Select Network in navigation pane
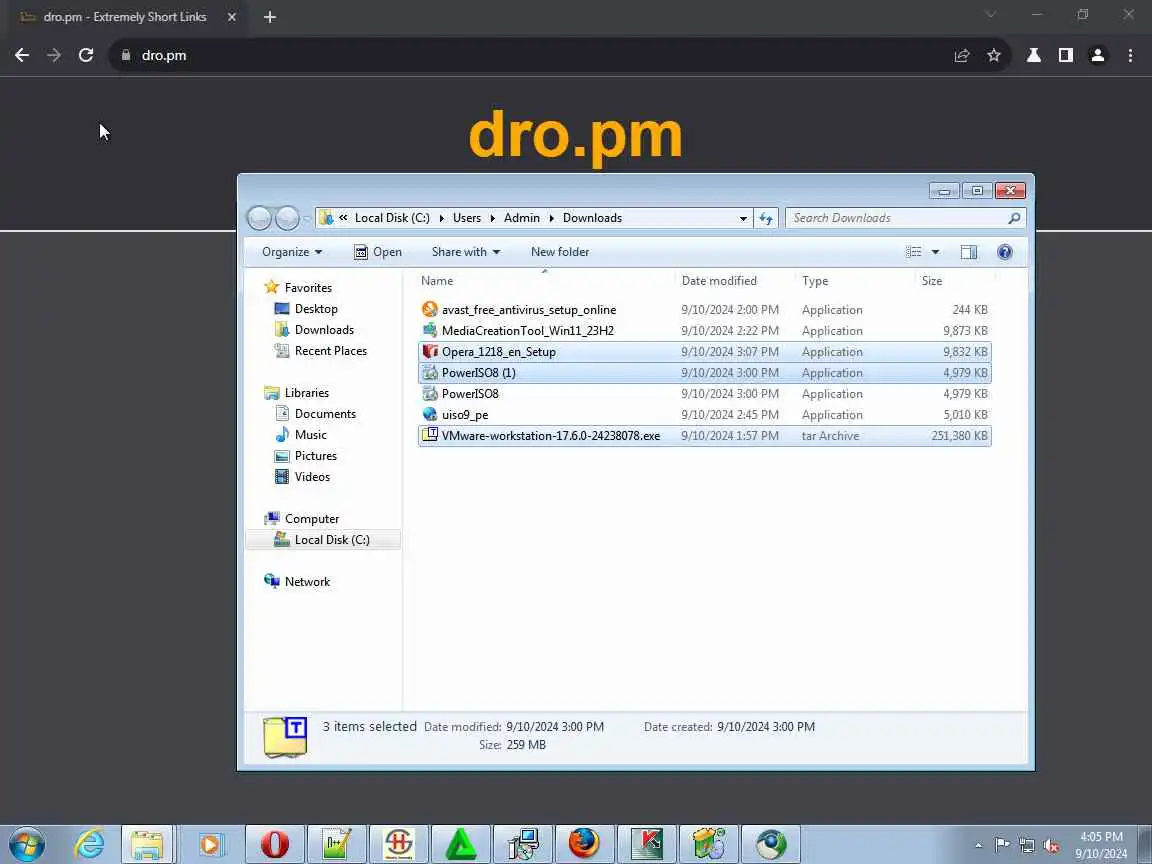This screenshot has height=864, width=1152. [307, 581]
